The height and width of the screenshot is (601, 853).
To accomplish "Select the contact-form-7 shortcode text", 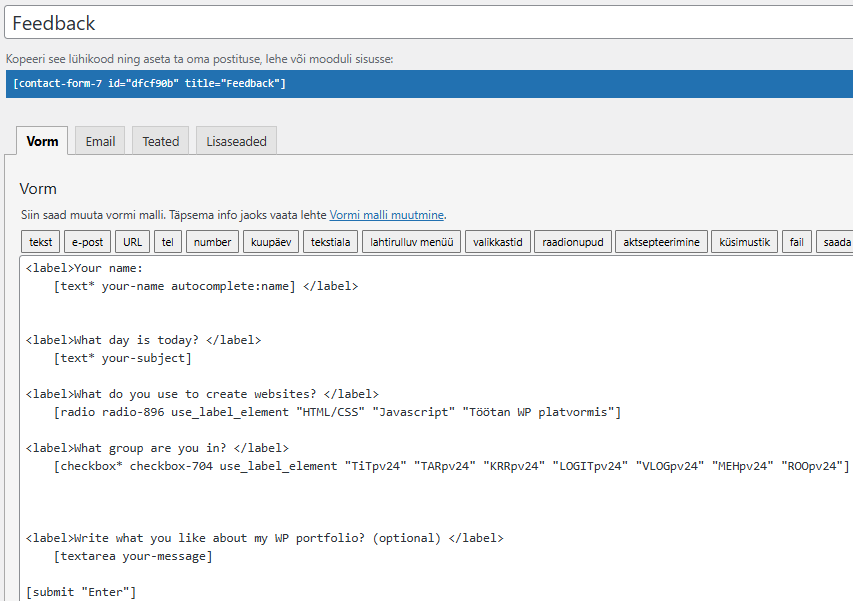I will coord(150,83).
